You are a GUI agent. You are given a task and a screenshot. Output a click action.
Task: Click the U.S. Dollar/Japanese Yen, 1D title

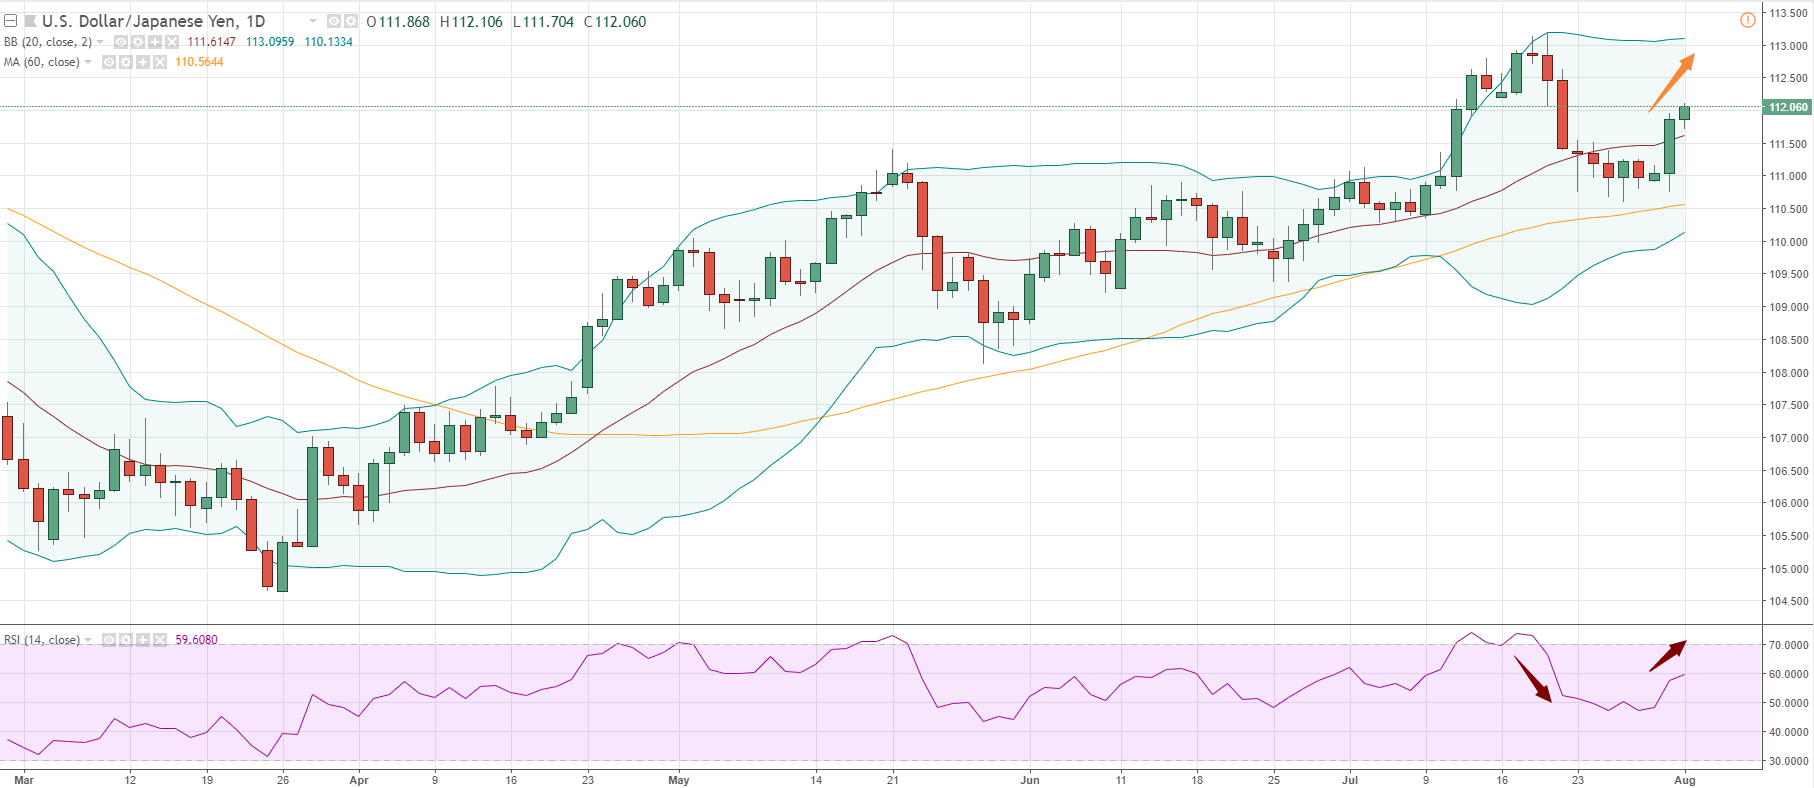click(153, 21)
